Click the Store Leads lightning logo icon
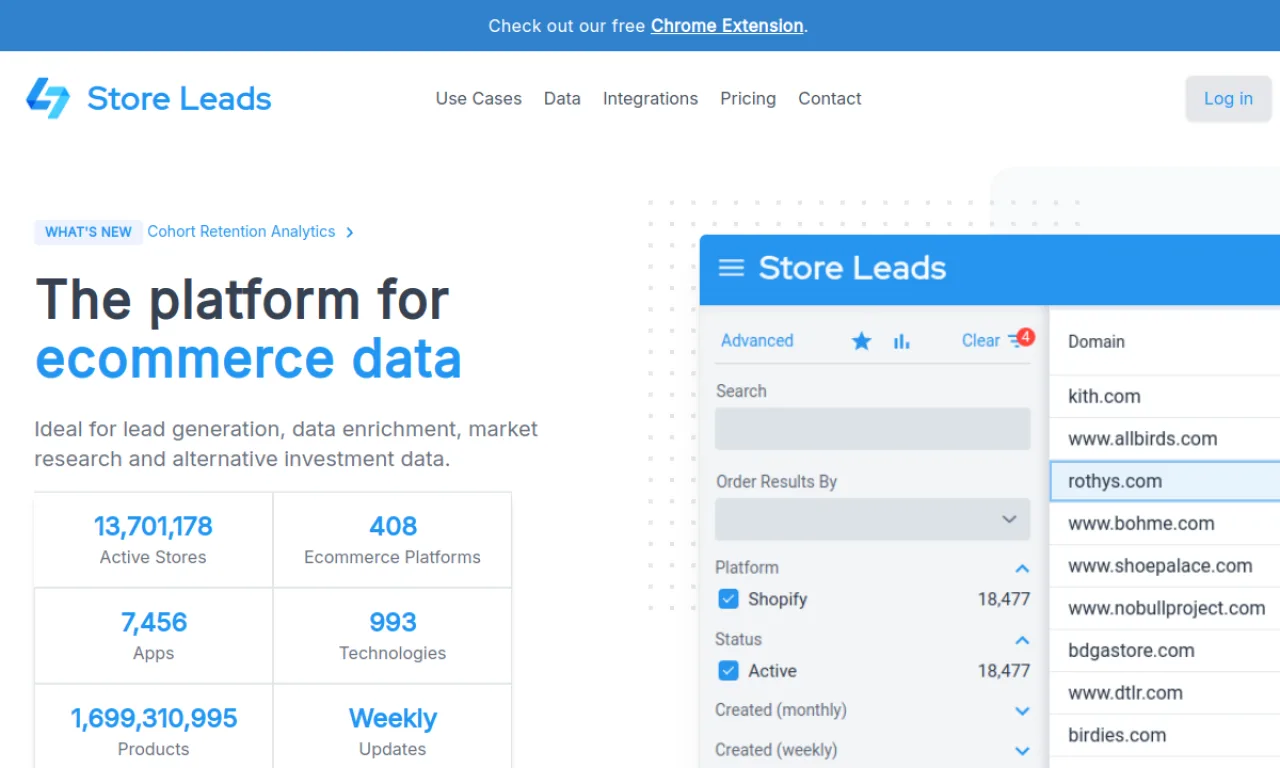 (48, 98)
